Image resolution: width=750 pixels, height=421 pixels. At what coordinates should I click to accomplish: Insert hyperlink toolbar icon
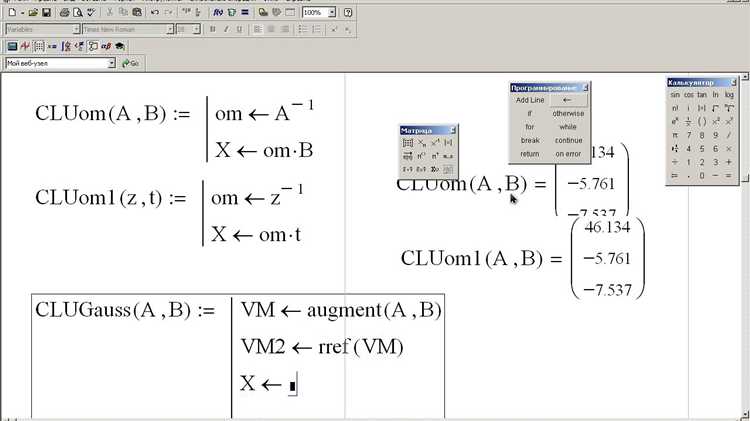[x=263, y=12]
